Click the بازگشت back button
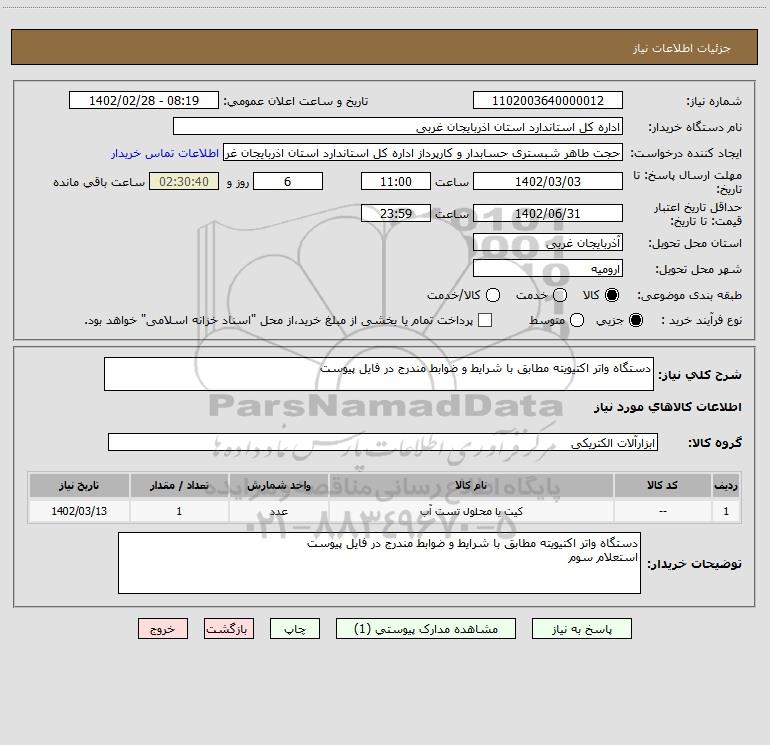This screenshot has width=770, height=745. 229,629
